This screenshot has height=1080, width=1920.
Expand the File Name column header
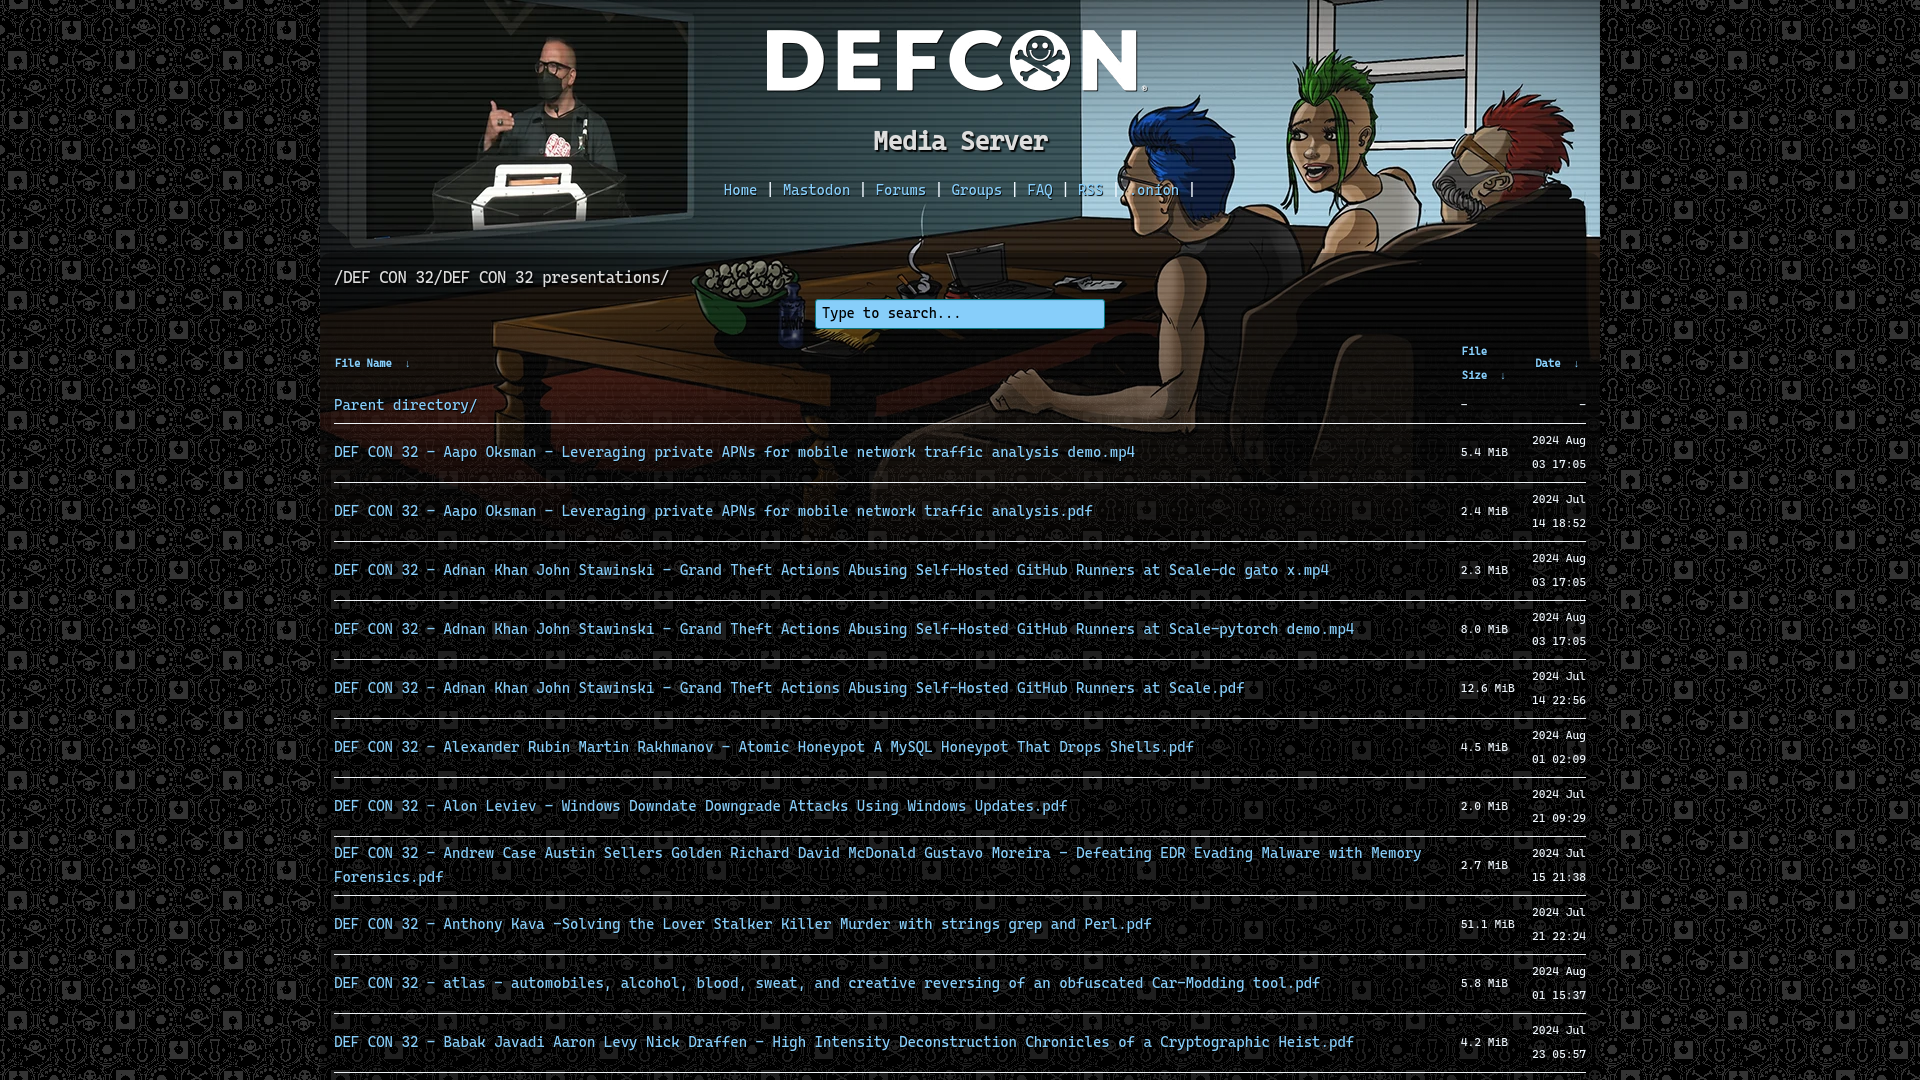[x=407, y=364]
